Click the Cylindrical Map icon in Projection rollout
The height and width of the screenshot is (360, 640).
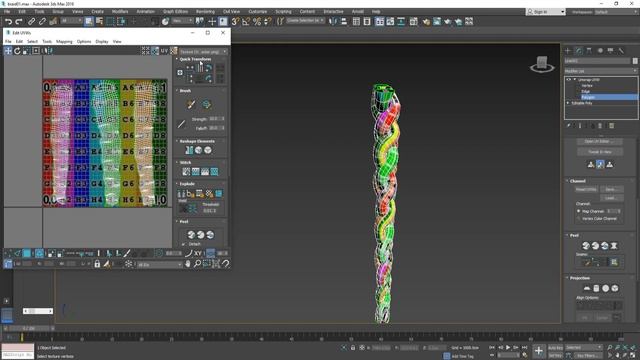click(596, 288)
